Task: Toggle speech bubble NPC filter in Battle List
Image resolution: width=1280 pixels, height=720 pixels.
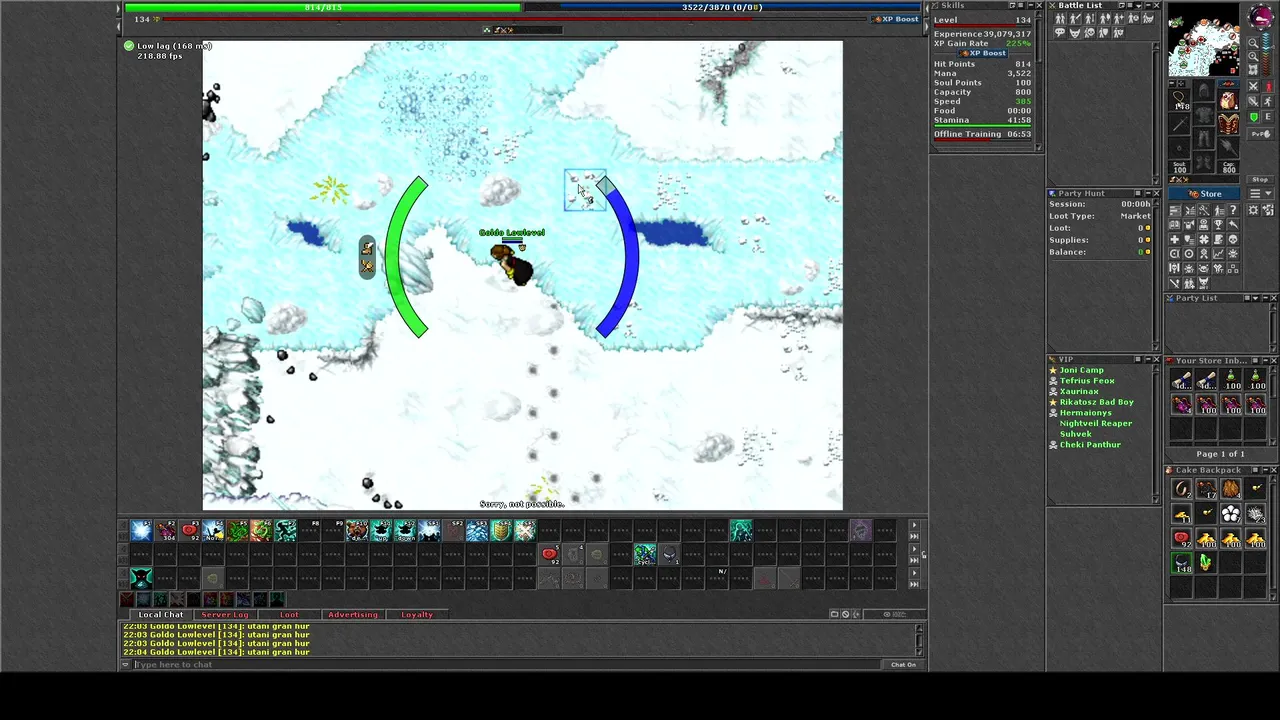Action: click(x=1060, y=32)
